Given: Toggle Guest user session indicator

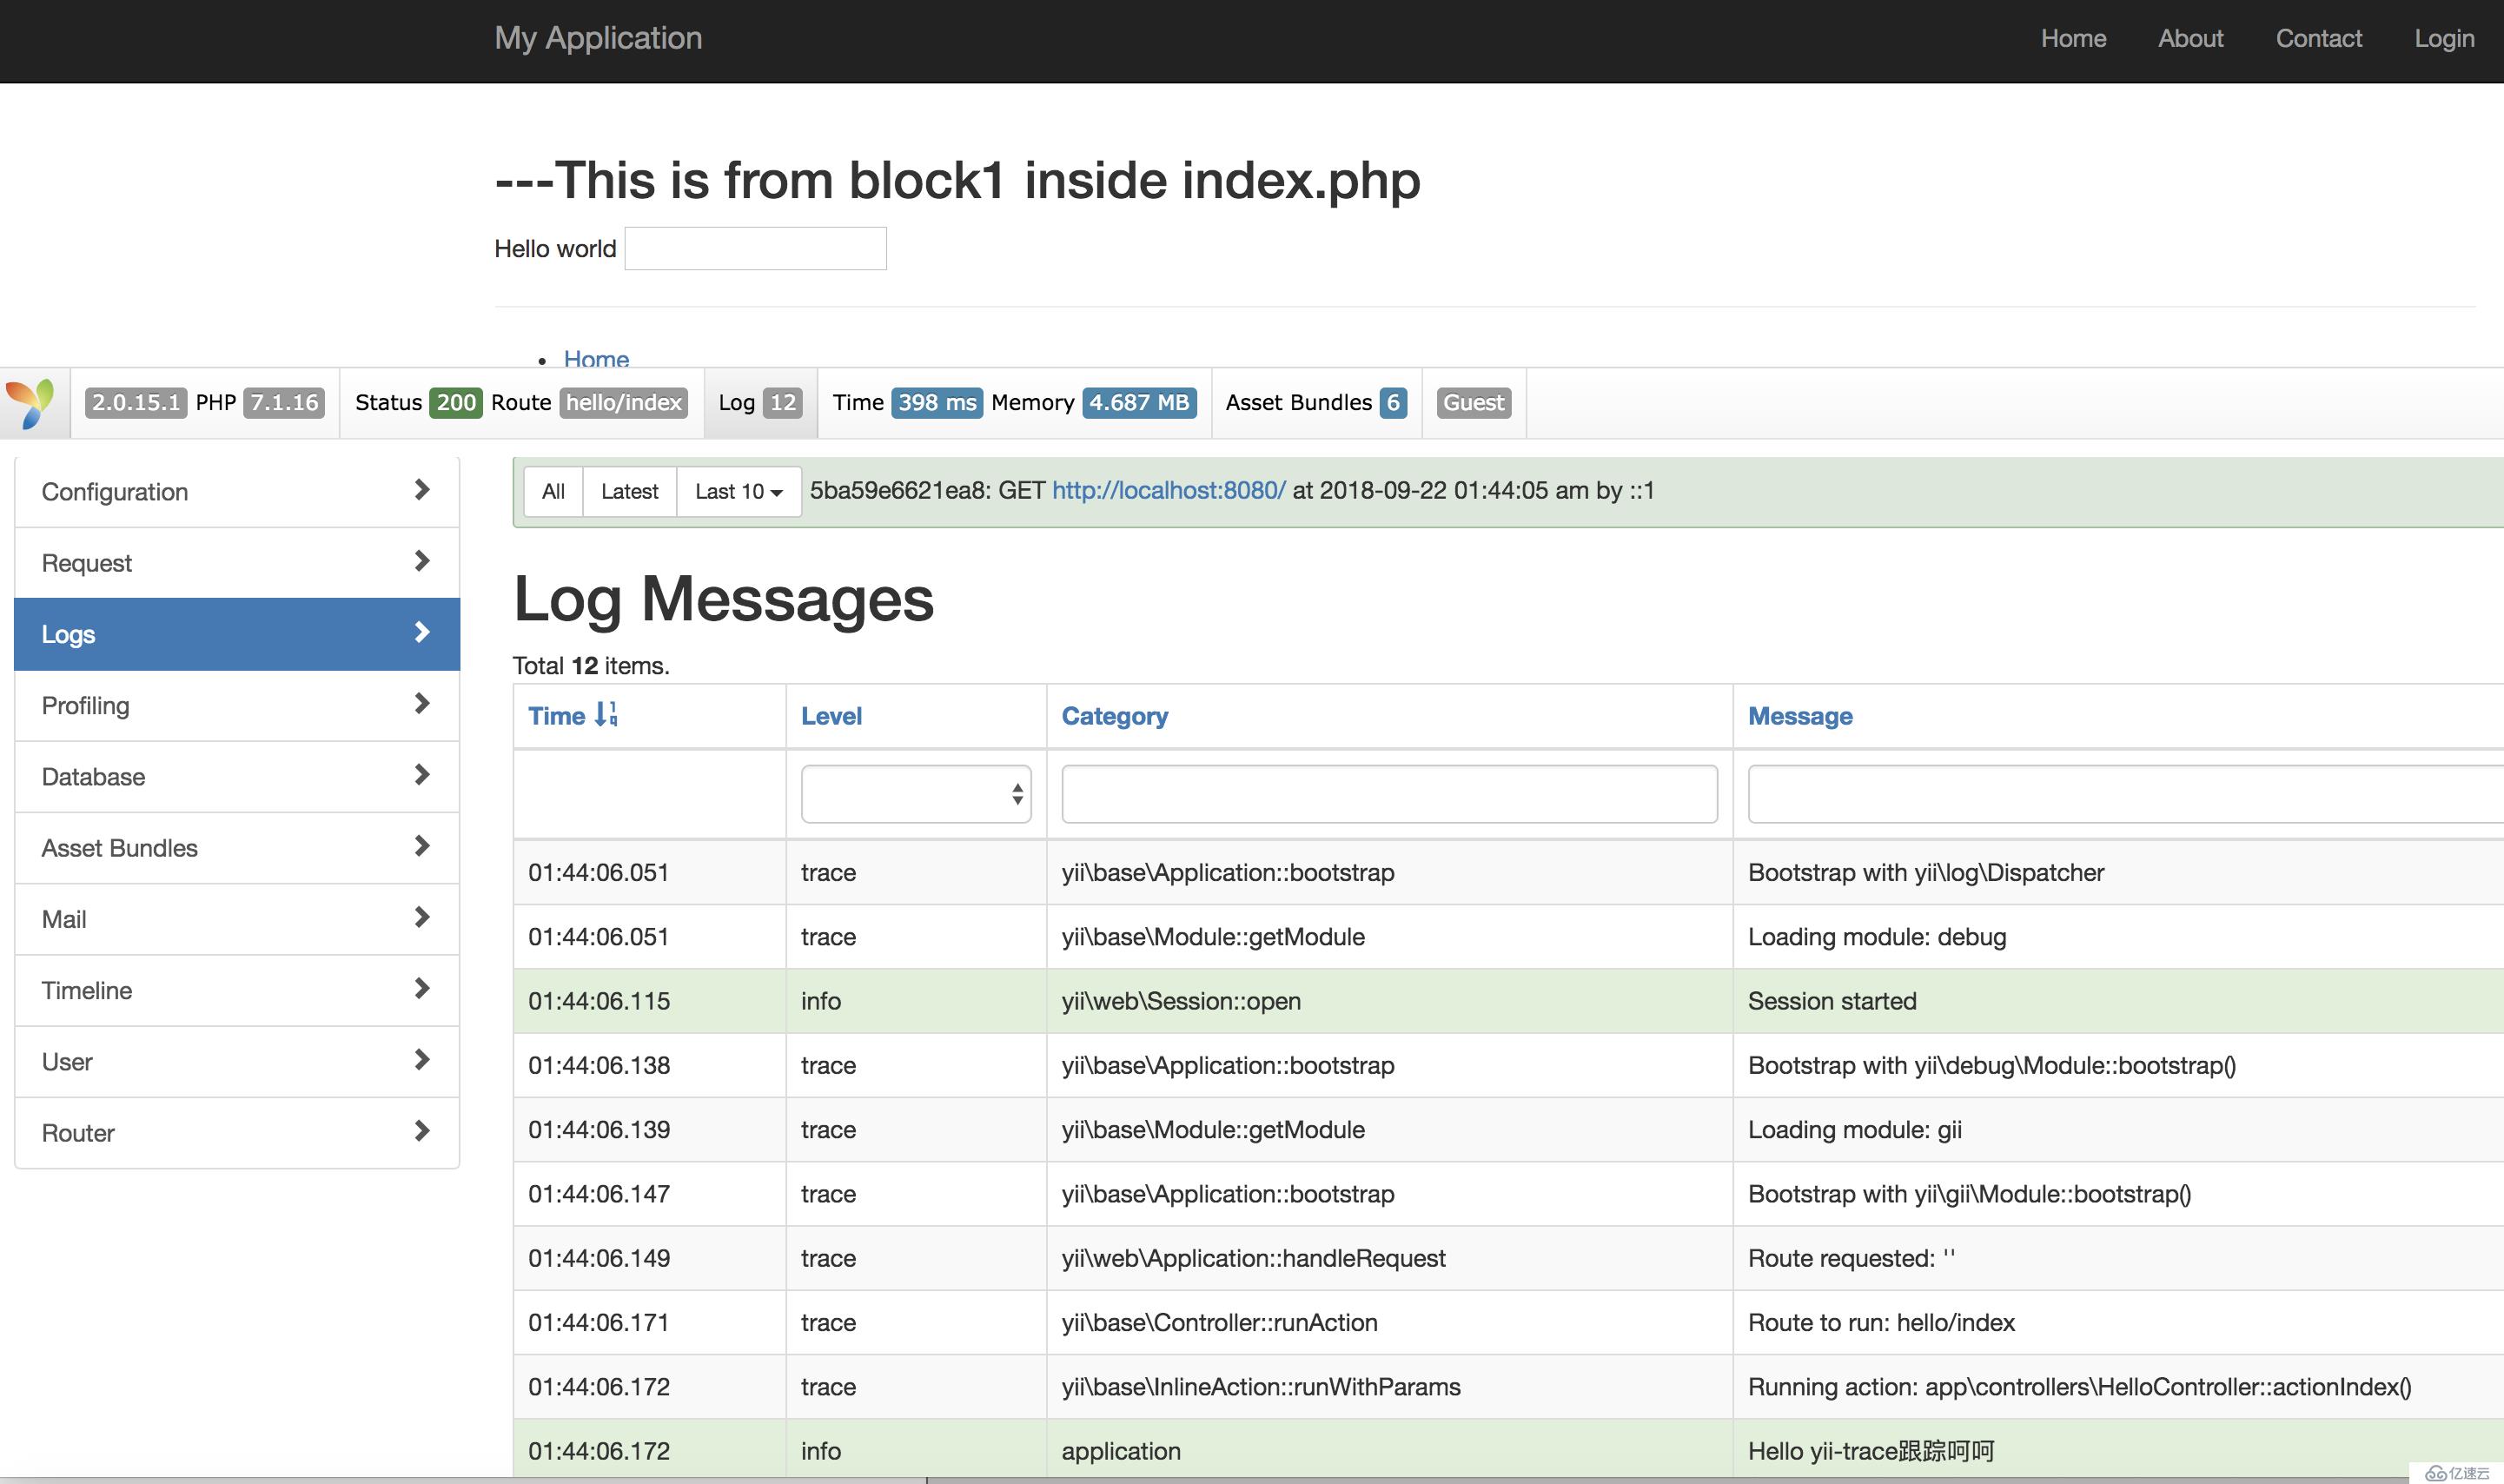Looking at the screenshot, I should [1471, 401].
